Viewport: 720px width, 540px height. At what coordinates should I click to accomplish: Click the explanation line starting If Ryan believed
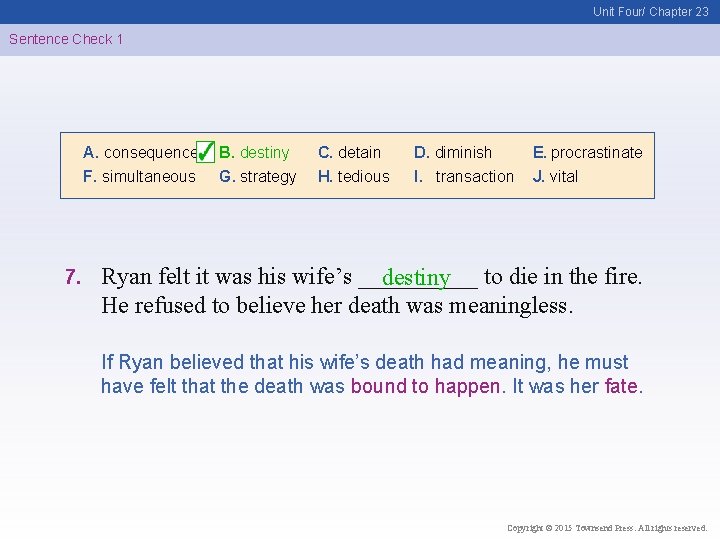click(365, 362)
